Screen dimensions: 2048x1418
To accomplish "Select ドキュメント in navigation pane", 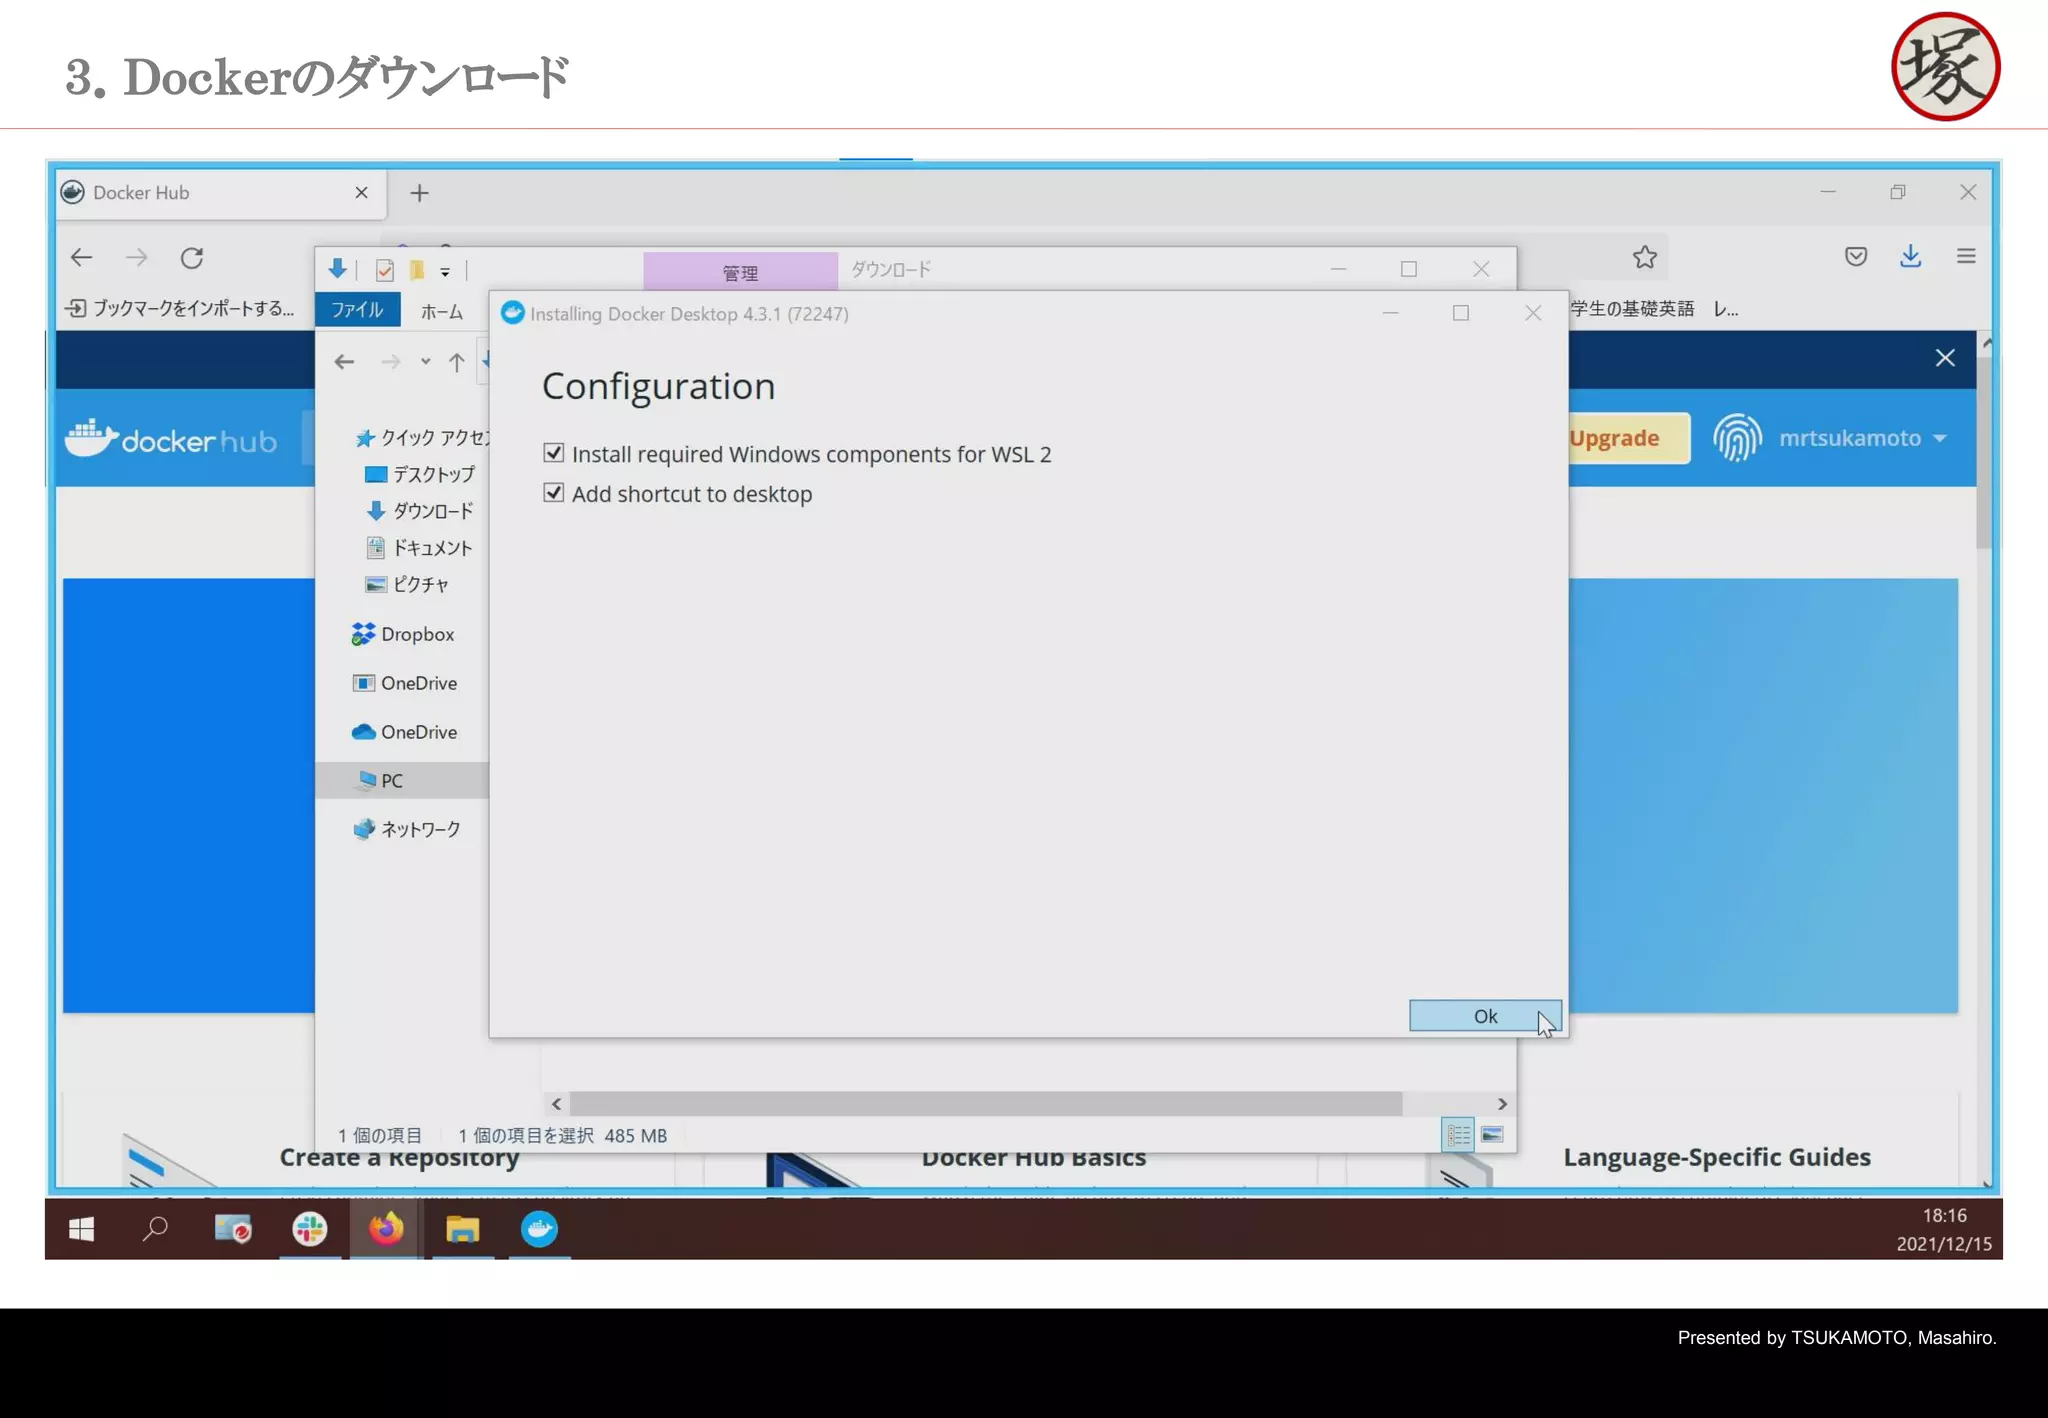I will [419, 548].
